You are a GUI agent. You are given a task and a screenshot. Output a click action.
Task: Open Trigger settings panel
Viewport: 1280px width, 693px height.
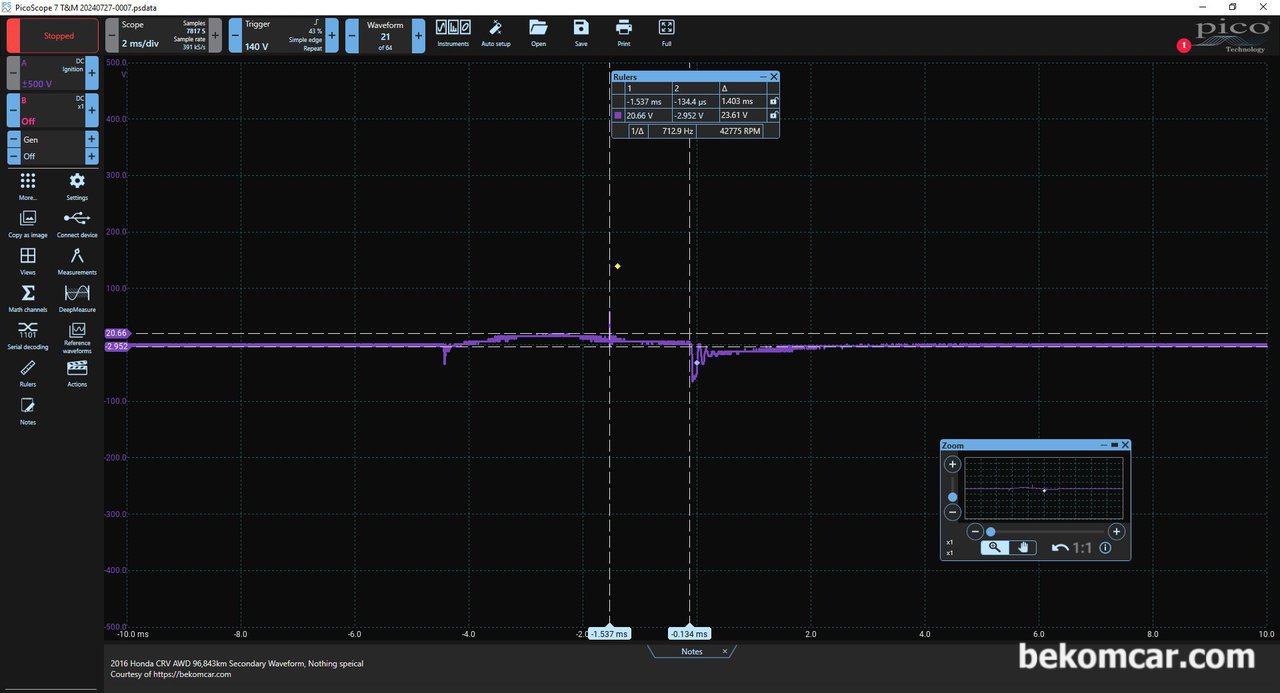[285, 36]
